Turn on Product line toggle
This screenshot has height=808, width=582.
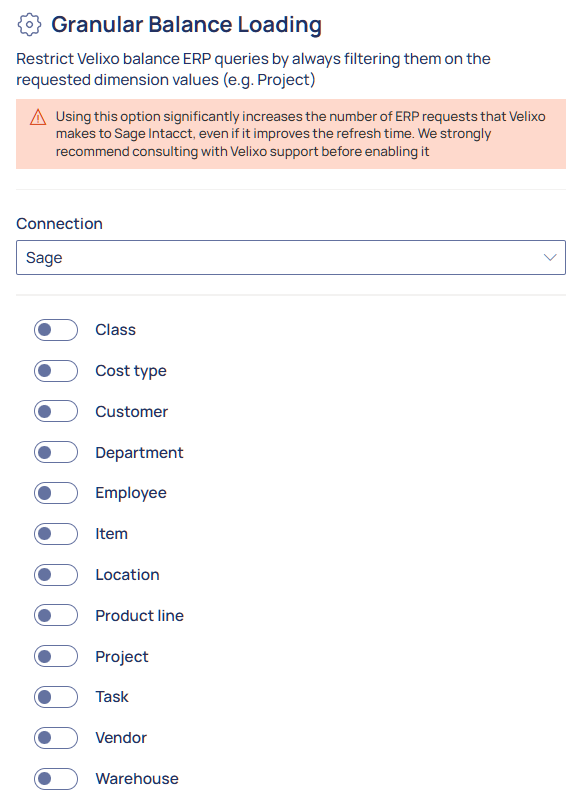pos(56,615)
